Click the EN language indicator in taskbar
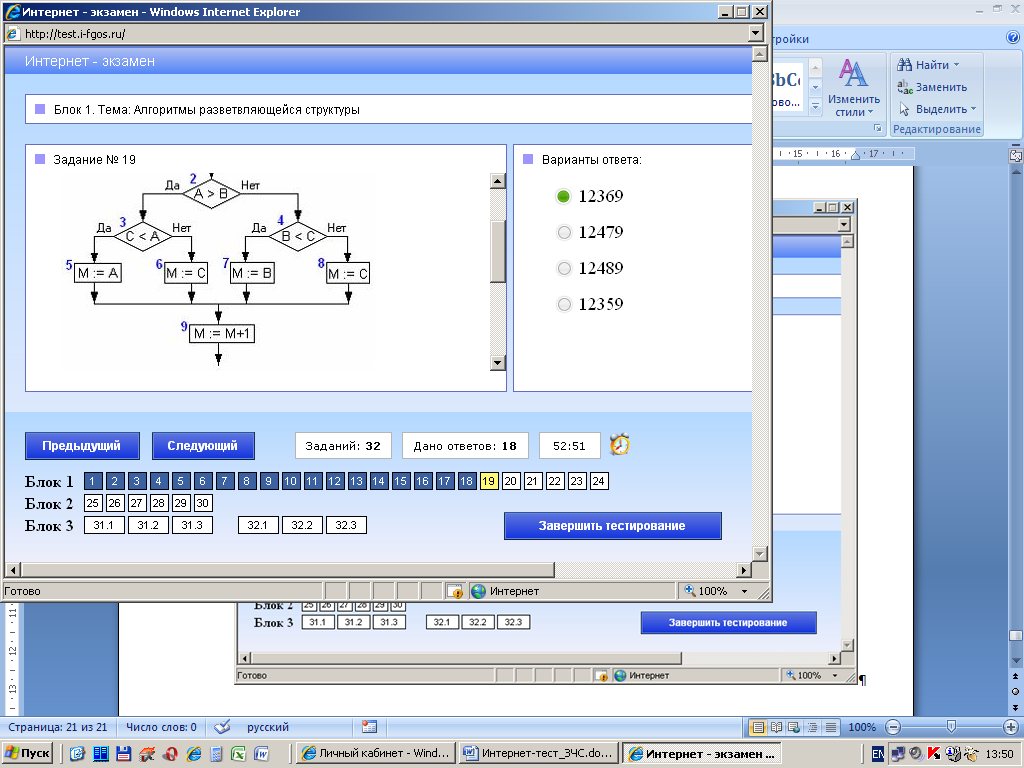Screen dimensions: 1024x768 (878, 754)
